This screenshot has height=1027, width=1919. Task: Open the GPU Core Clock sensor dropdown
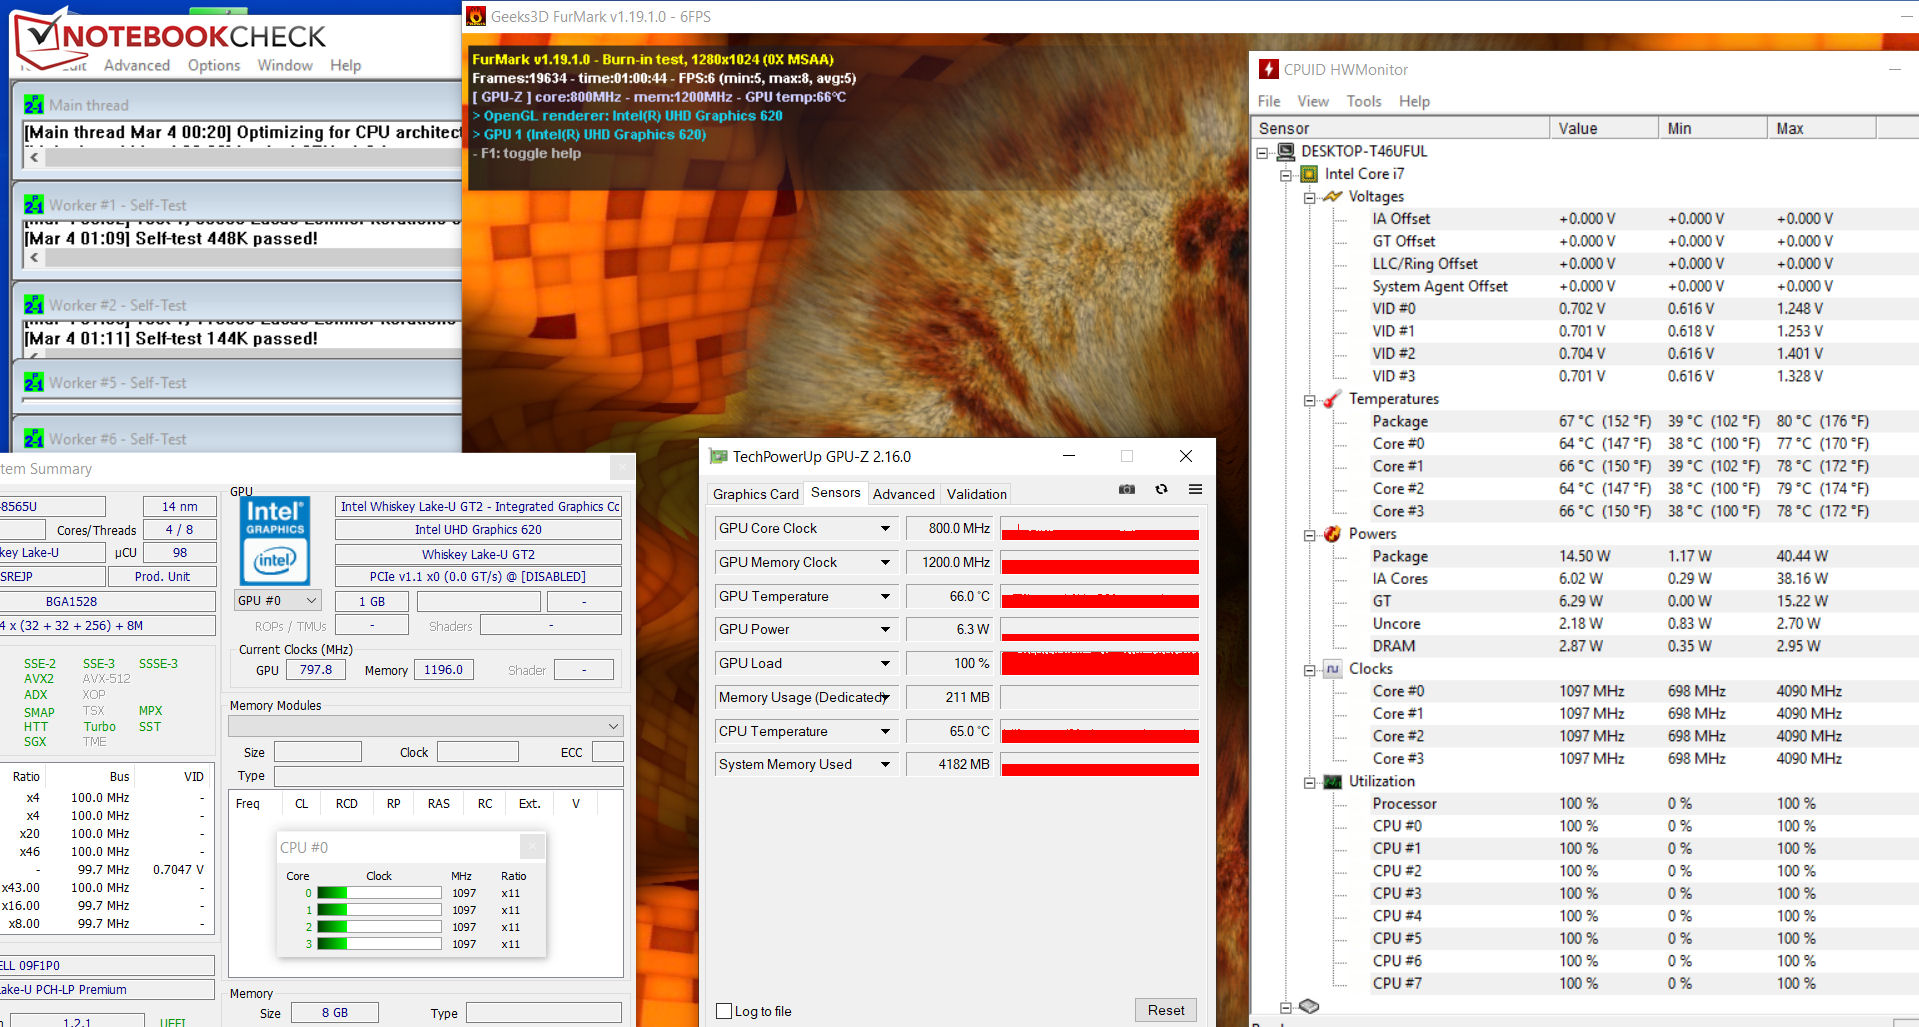(x=885, y=529)
